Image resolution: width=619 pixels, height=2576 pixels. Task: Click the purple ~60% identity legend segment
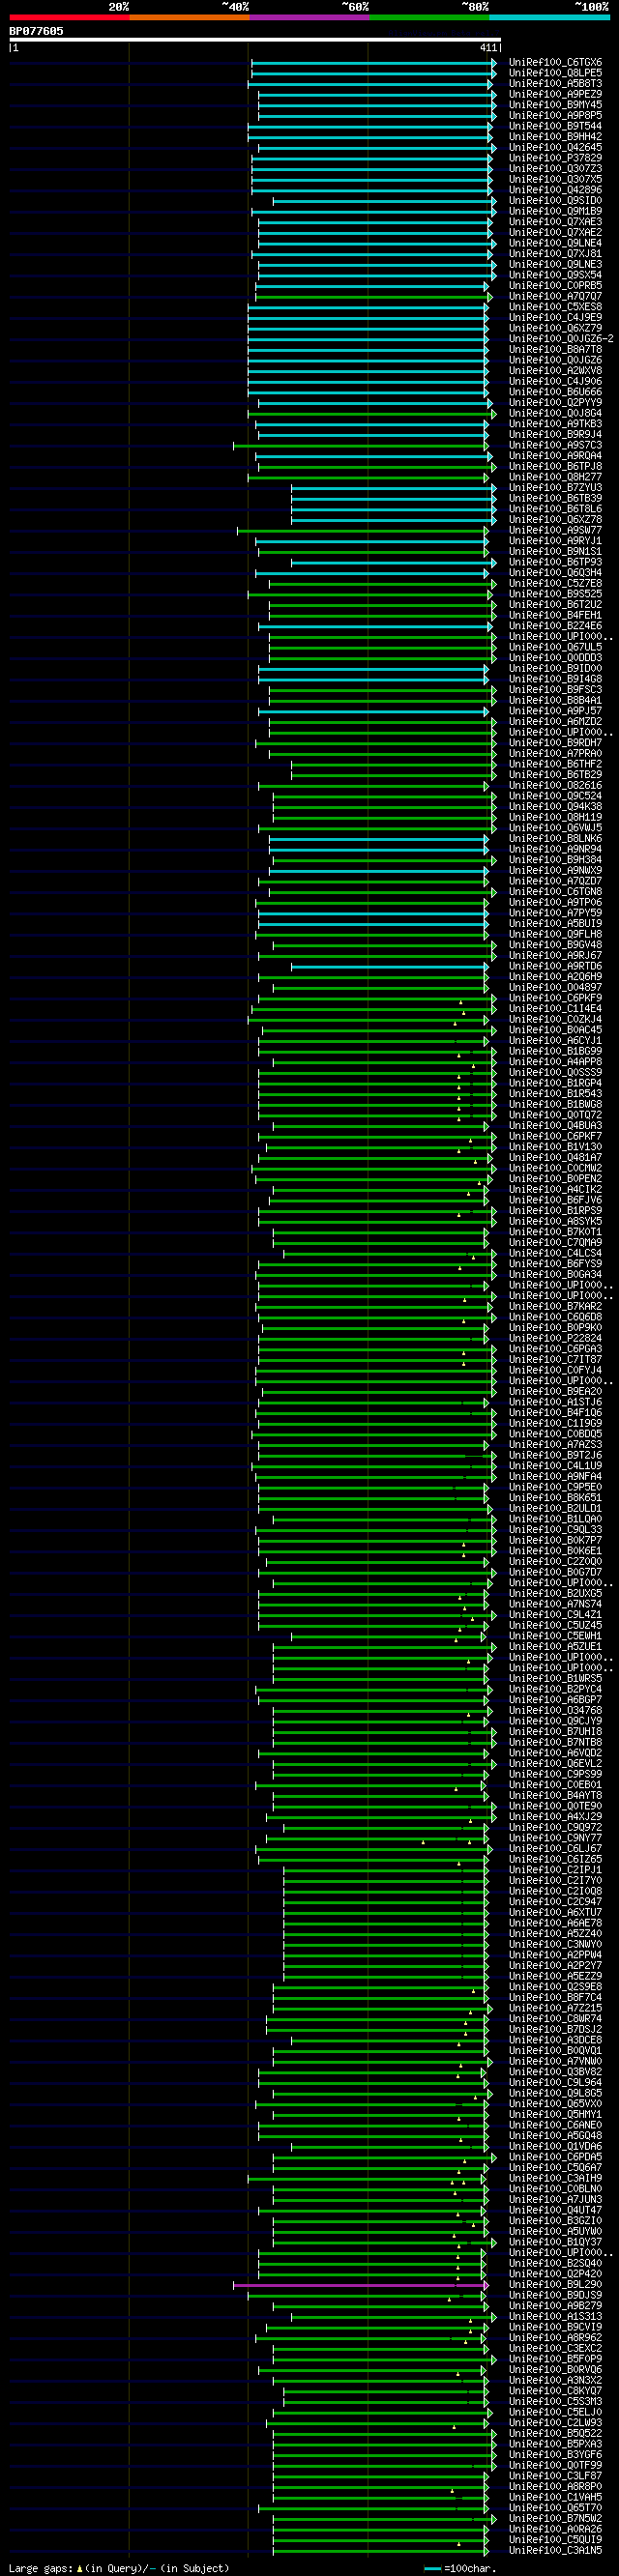[x=309, y=17]
